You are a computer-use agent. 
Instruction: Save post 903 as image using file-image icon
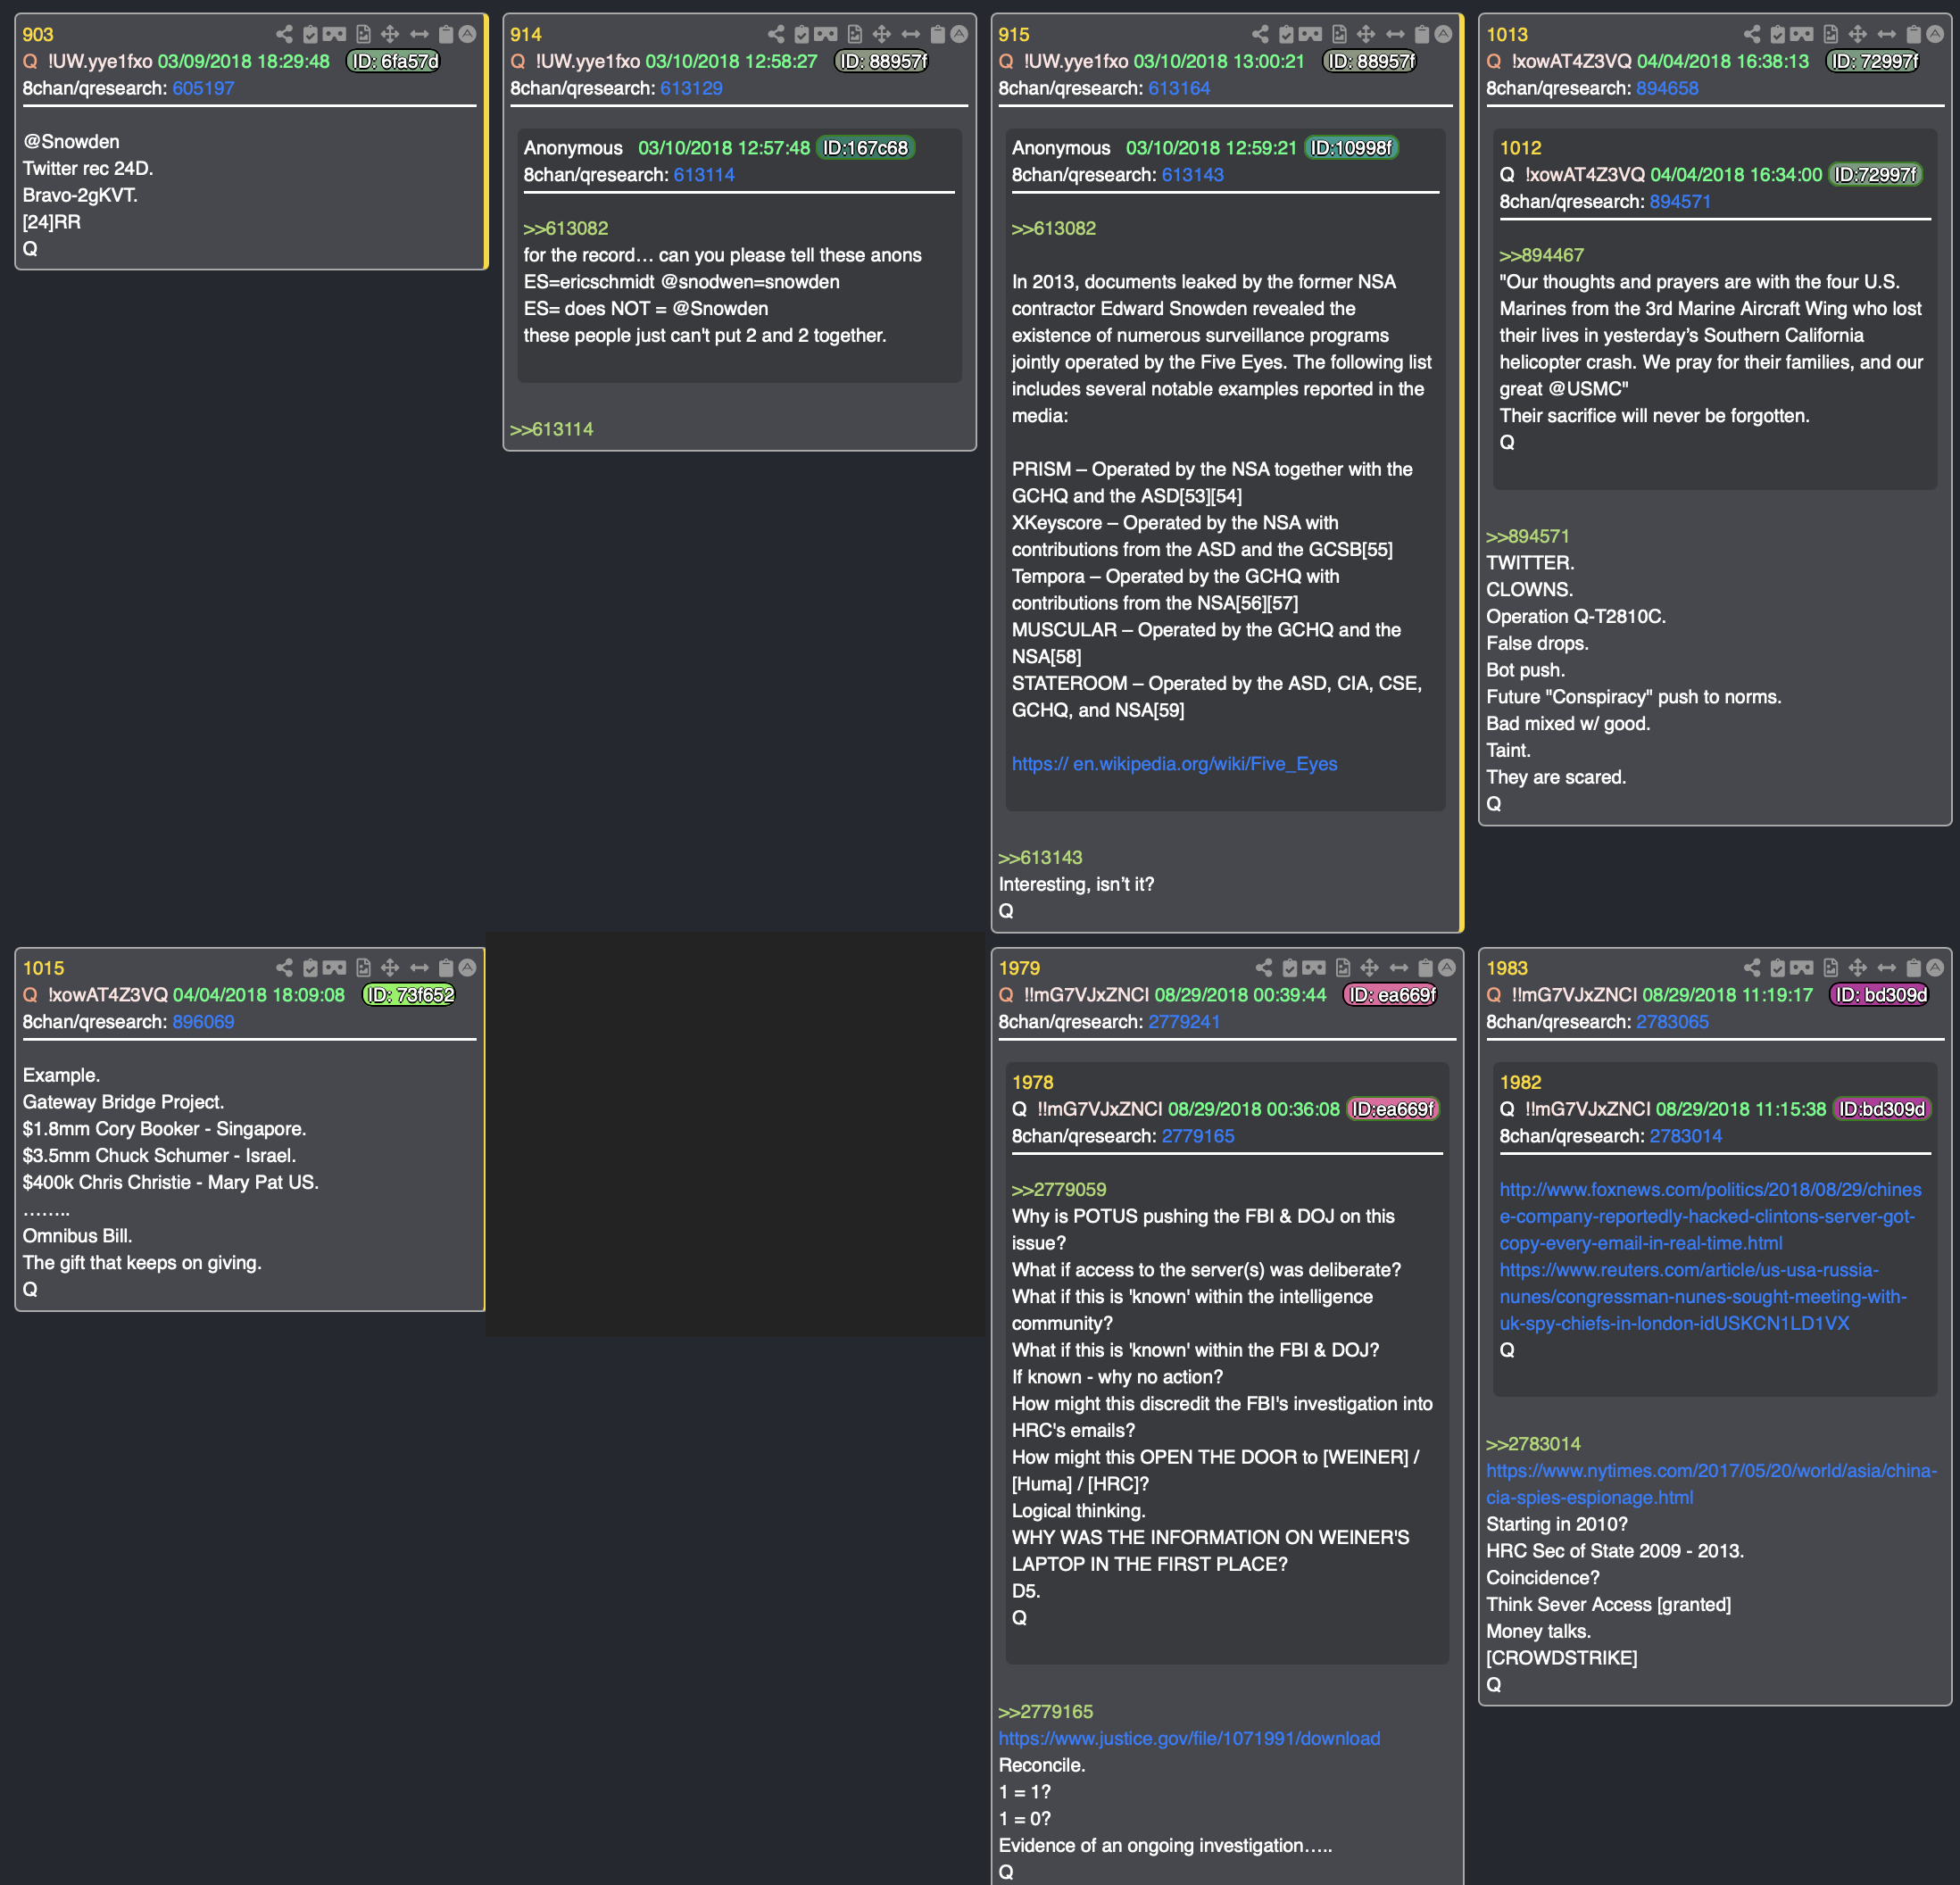[x=363, y=35]
